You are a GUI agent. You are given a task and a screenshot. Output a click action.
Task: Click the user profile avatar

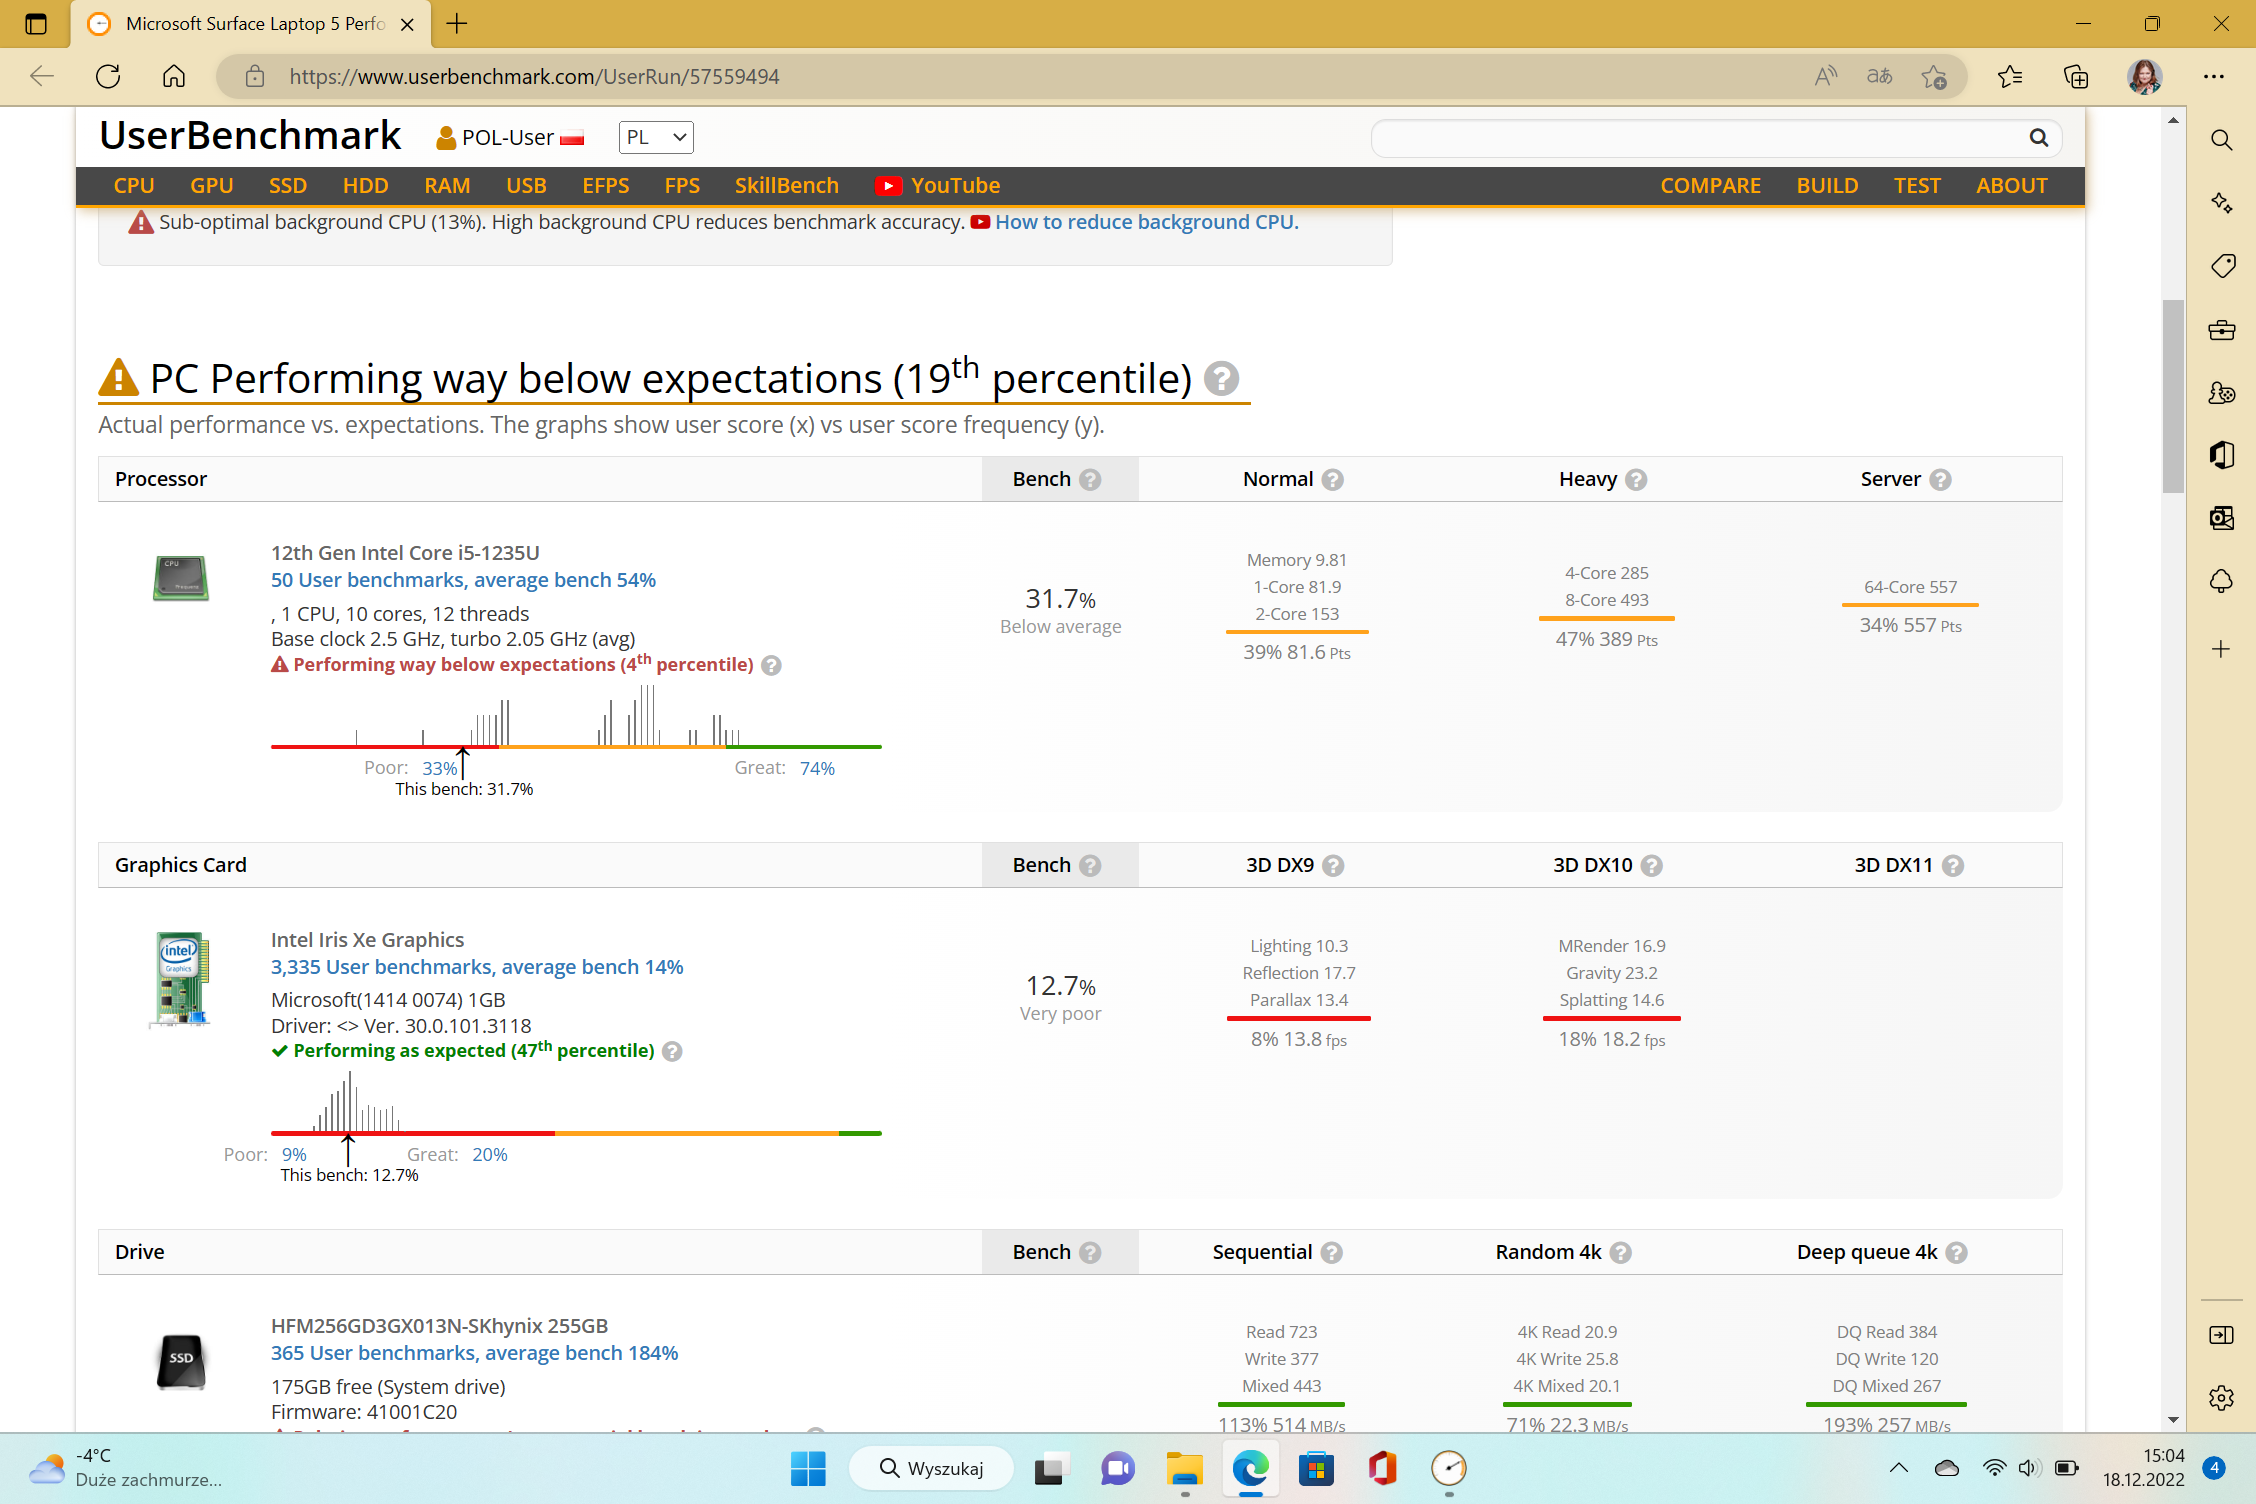tap(2144, 76)
